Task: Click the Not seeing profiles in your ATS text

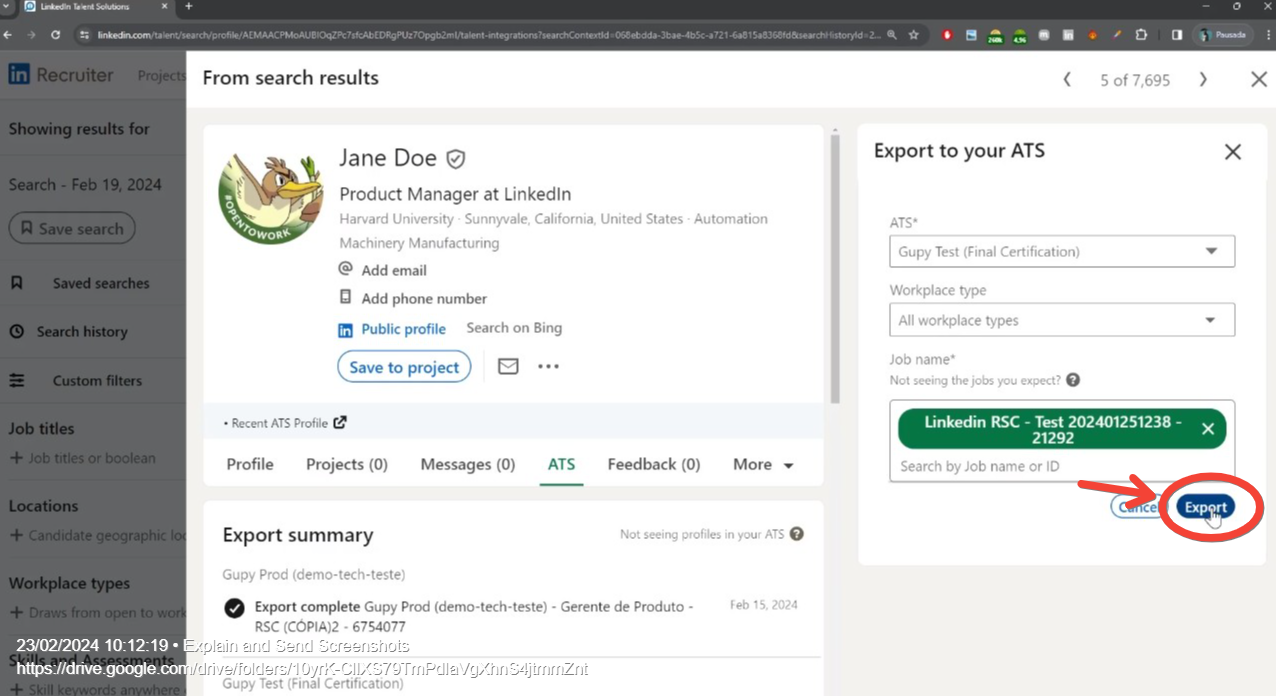Action: 702,534
